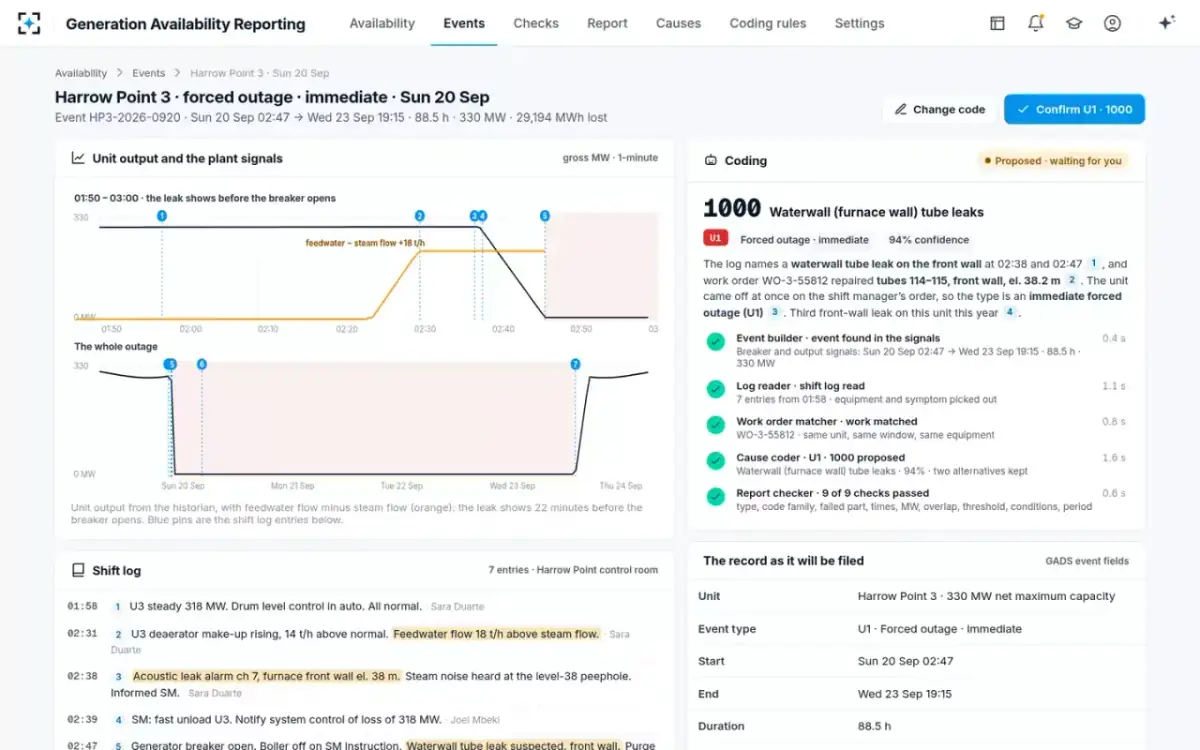The image size is (1200, 750).
Task: Click the green check for Log reader
Action: [715, 390]
